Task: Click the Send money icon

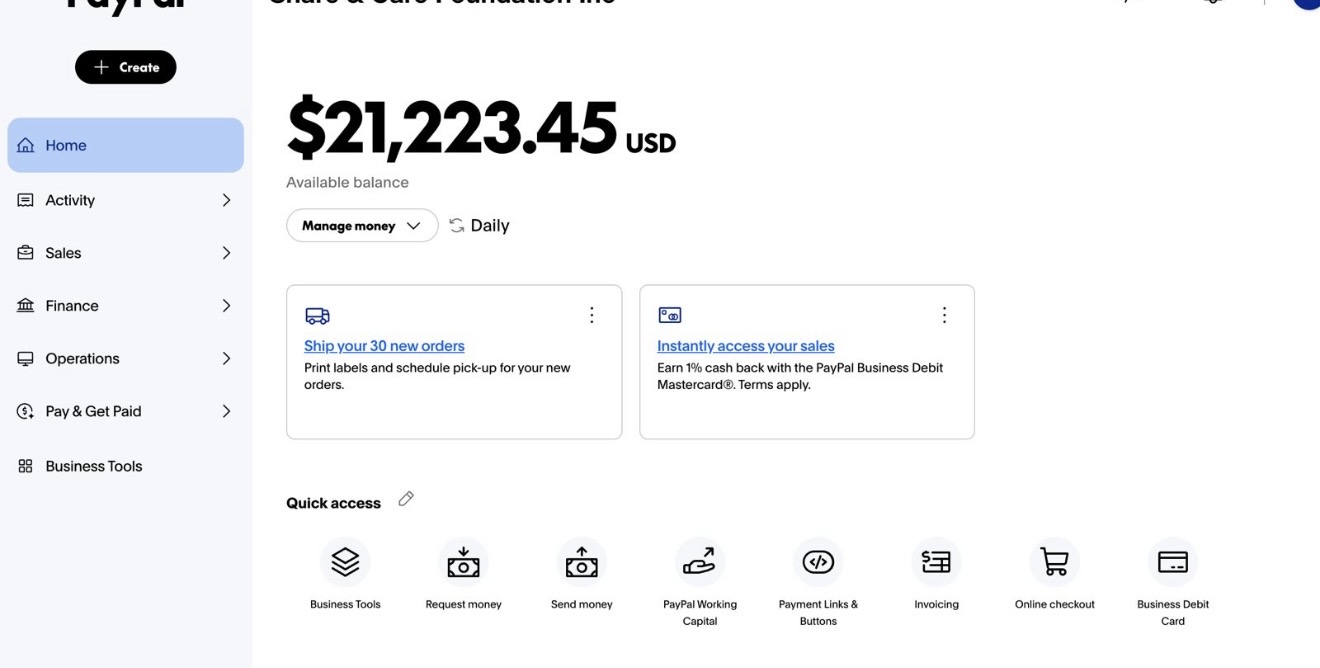Action: pos(582,563)
